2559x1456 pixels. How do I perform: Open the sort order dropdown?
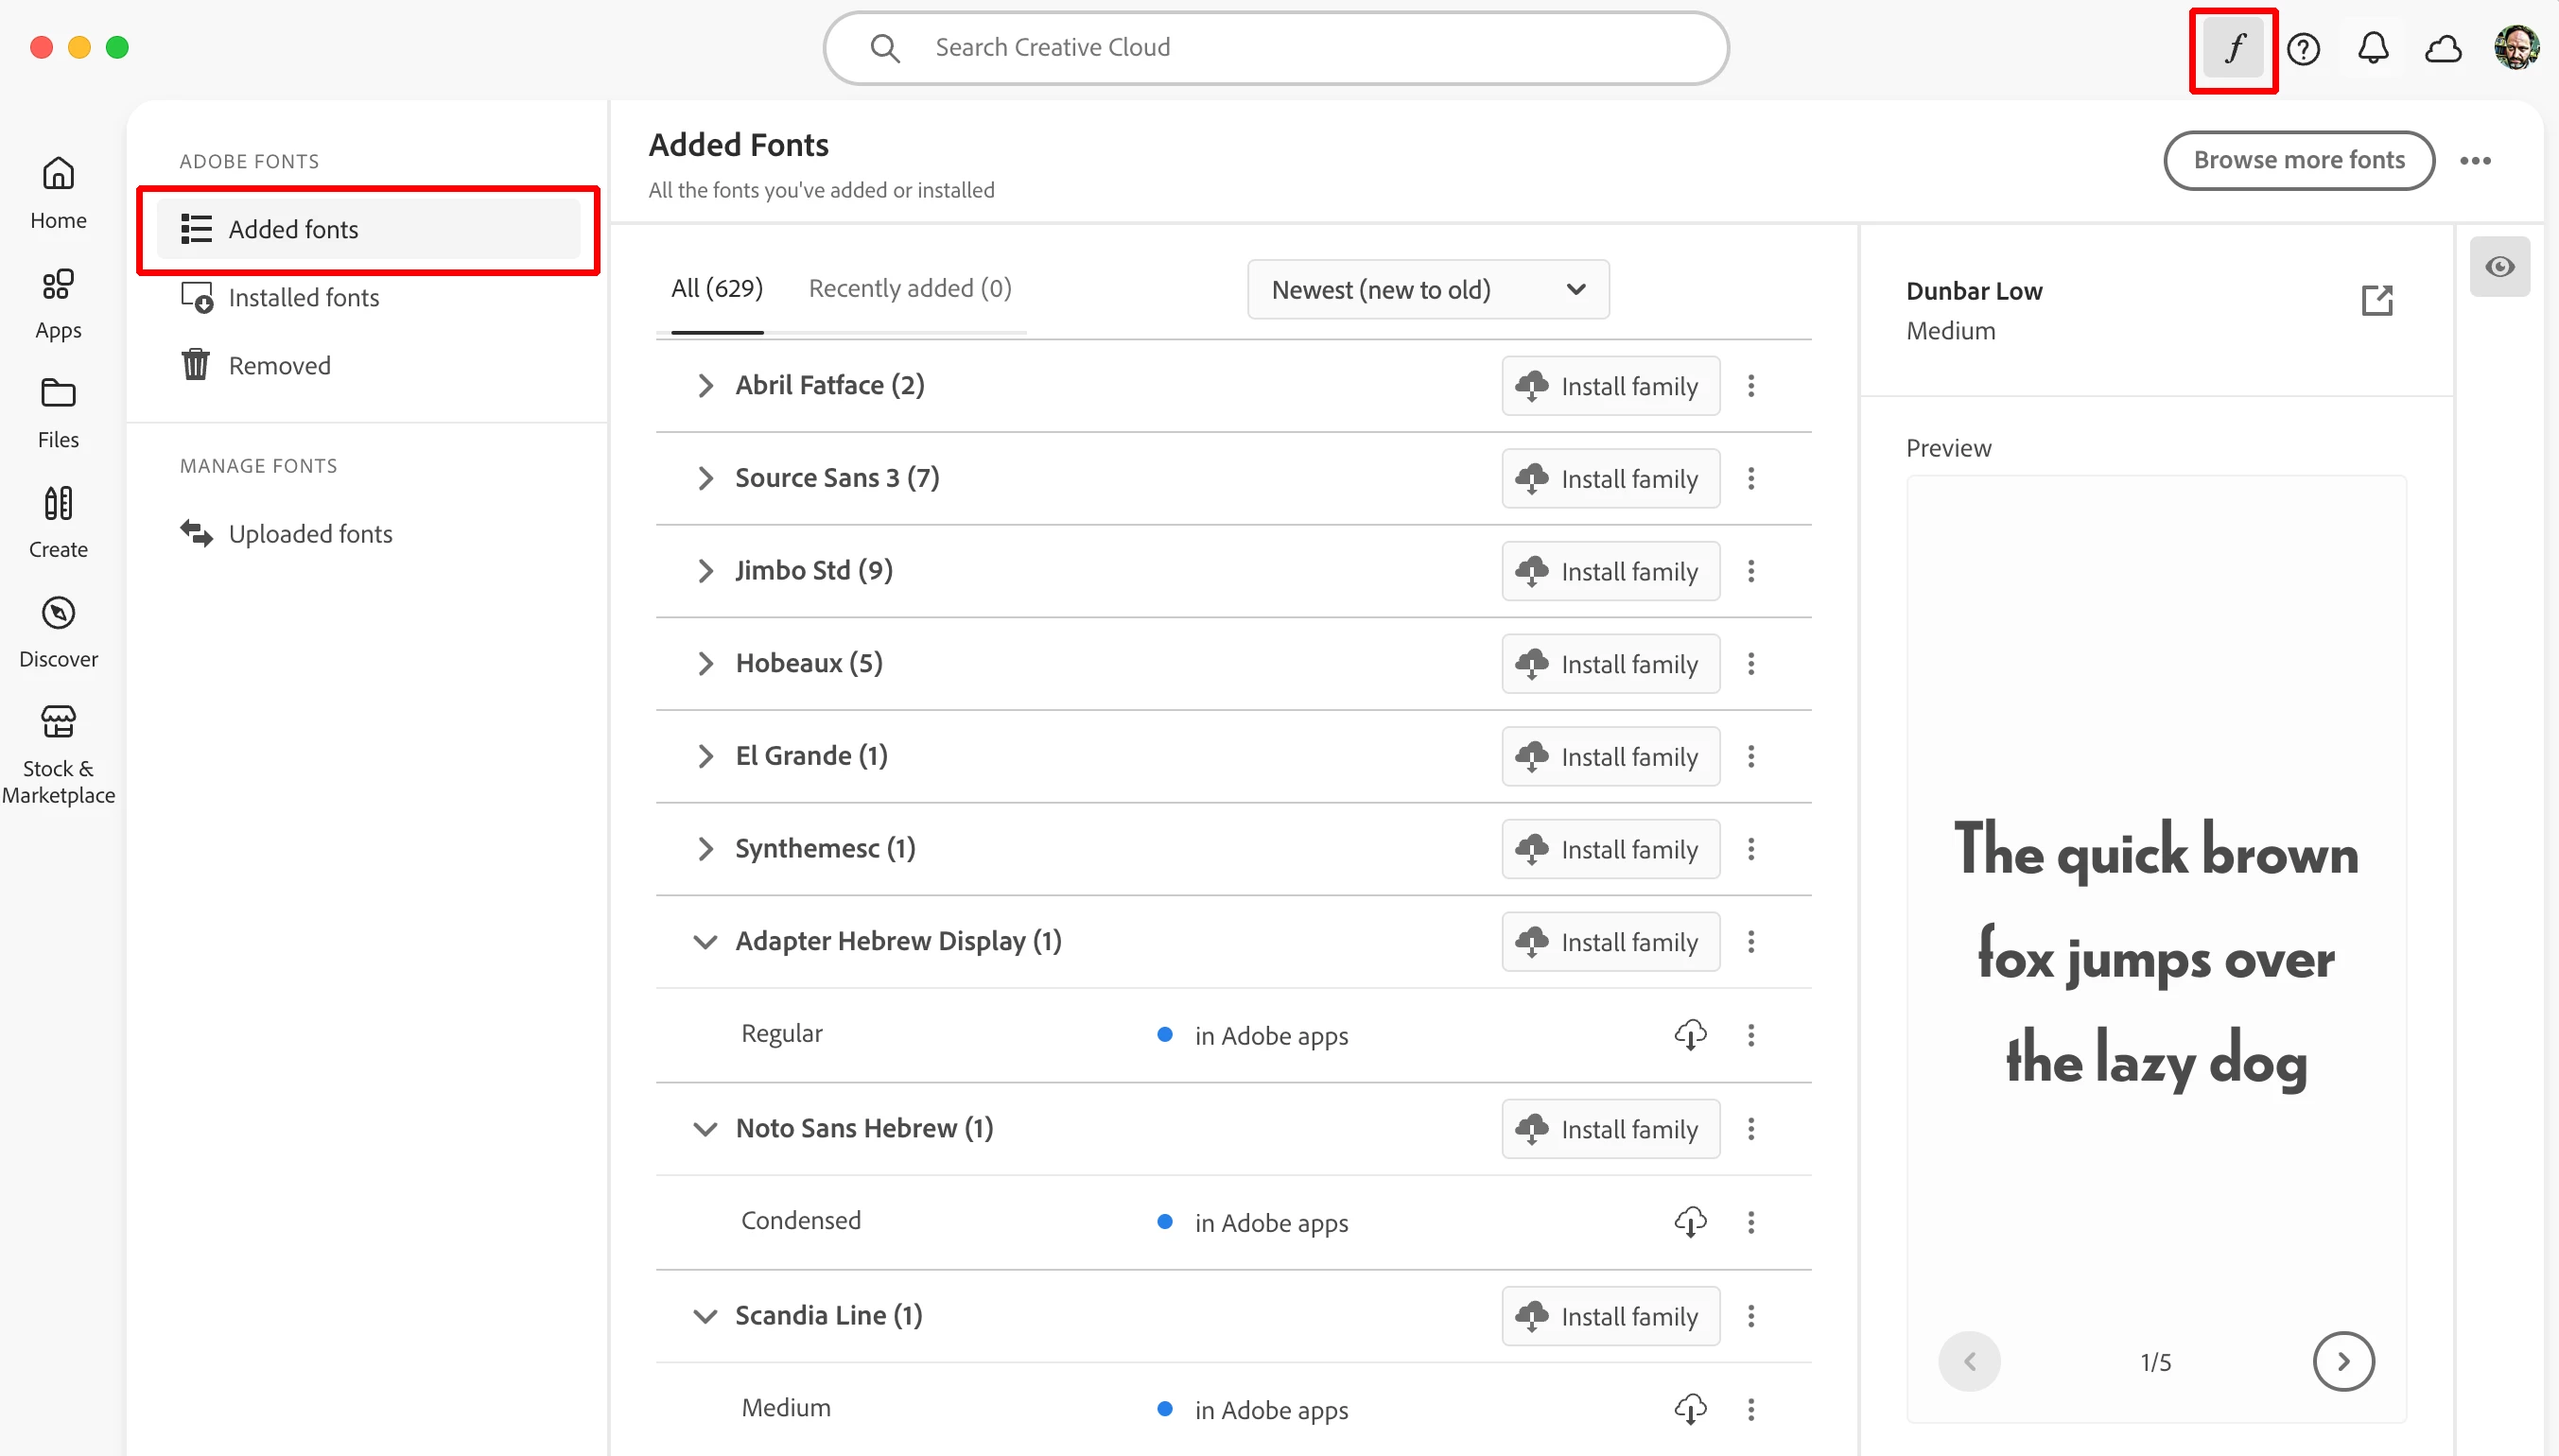1427,290
